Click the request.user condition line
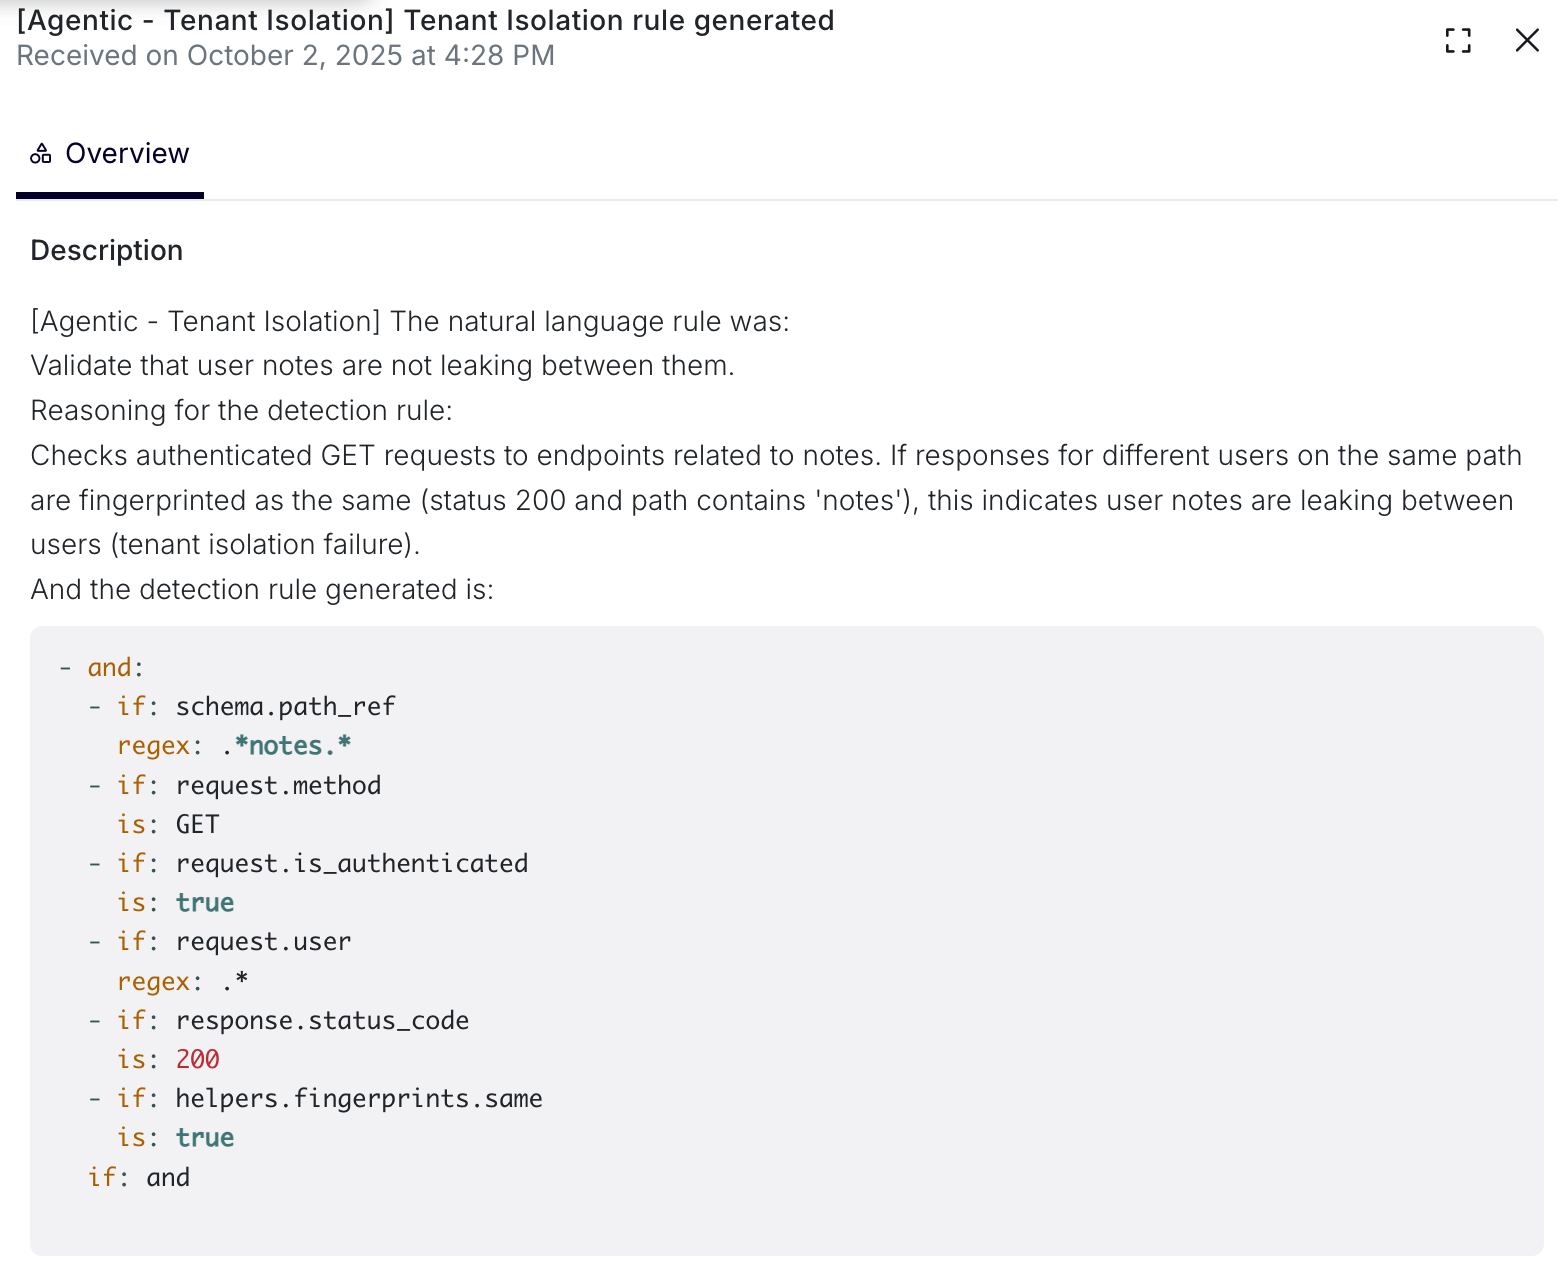This screenshot has width=1568, height=1286. click(263, 942)
